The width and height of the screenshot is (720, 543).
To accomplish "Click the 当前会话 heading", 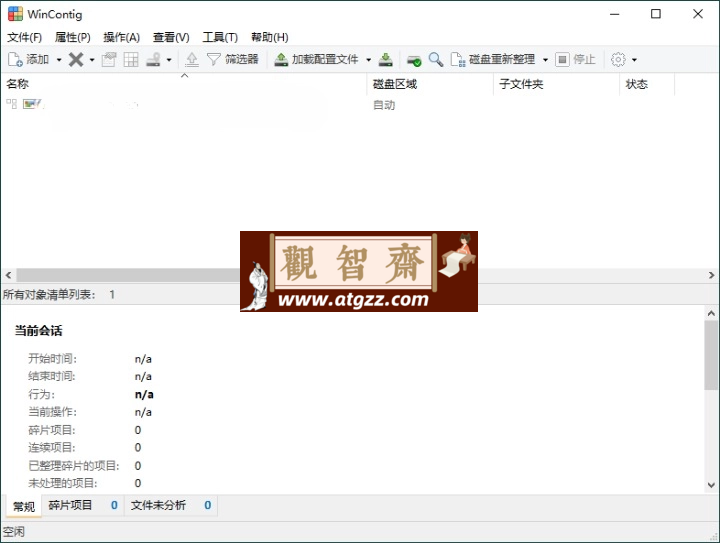I will pyautogui.click(x=38, y=330).
